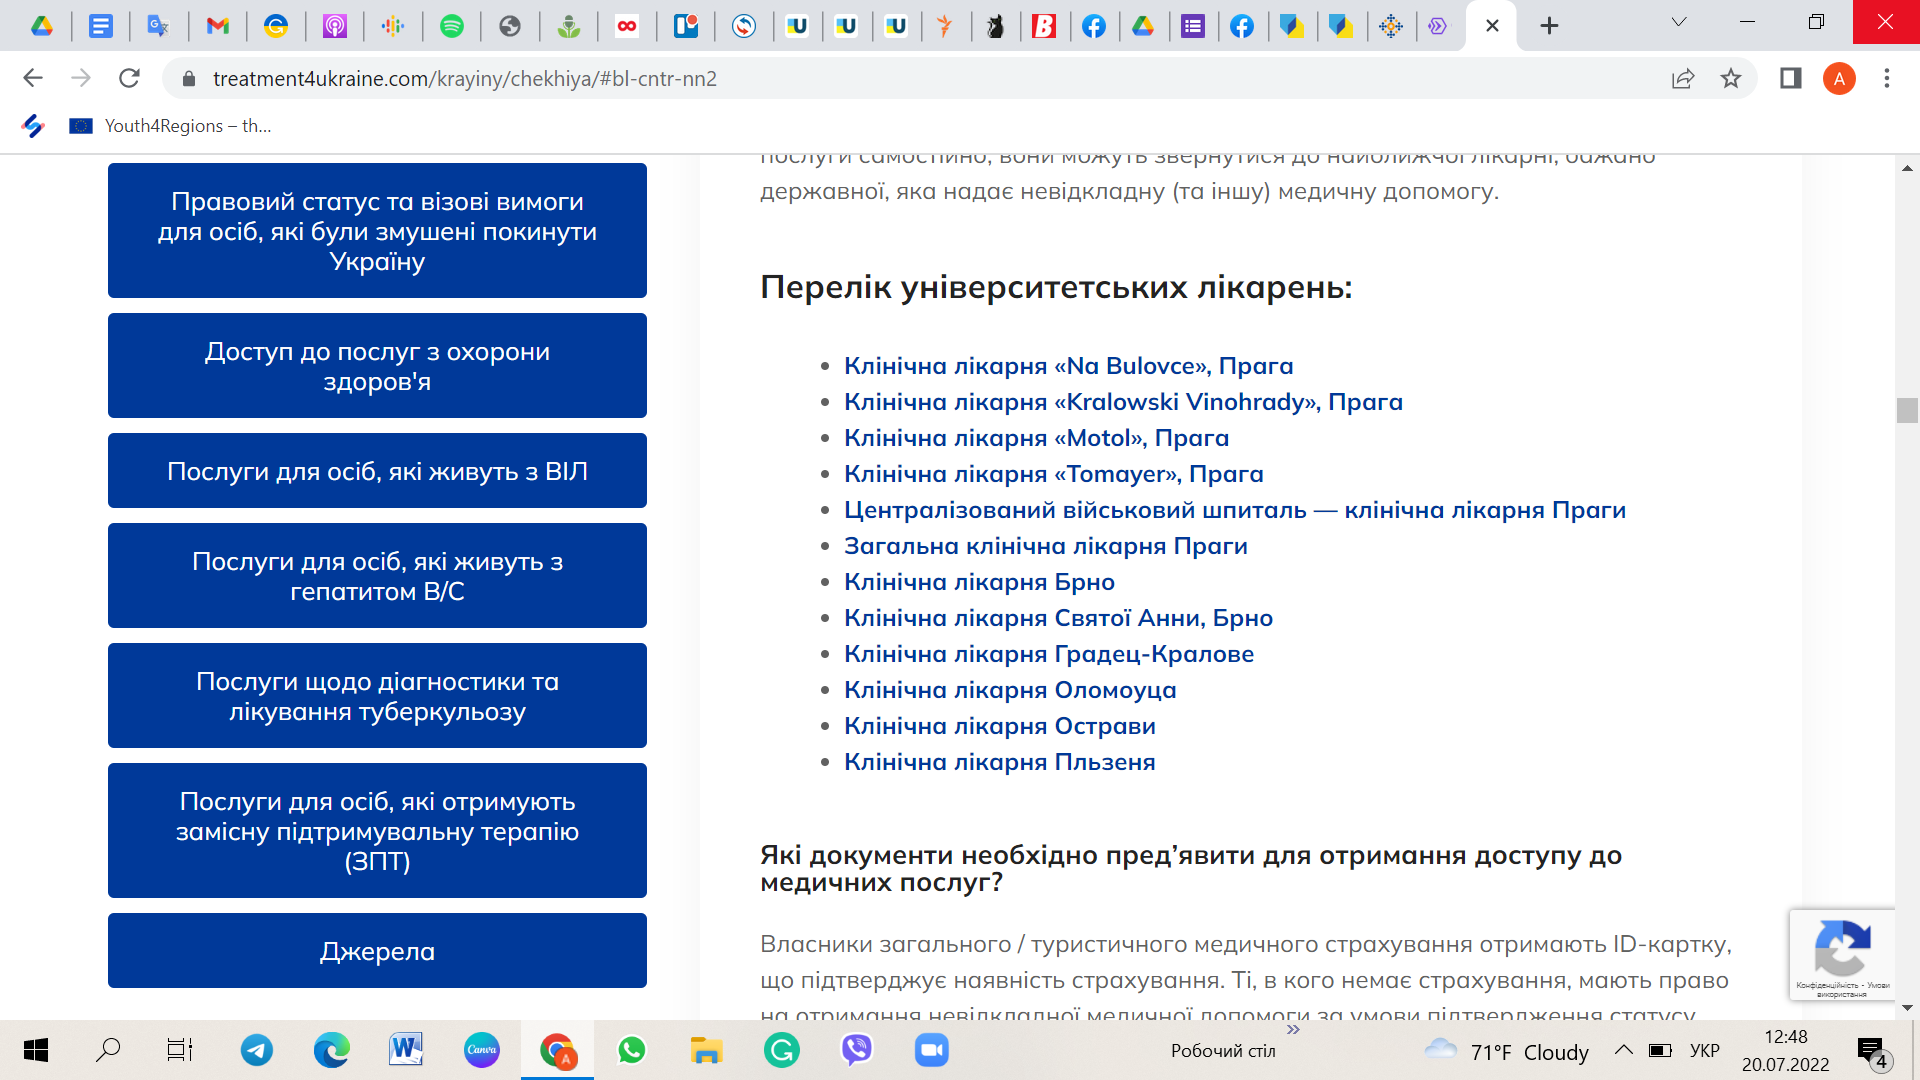Toggle the browser side panel
This screenshot has width=1920, height=1080.
tap(1790, 79)
